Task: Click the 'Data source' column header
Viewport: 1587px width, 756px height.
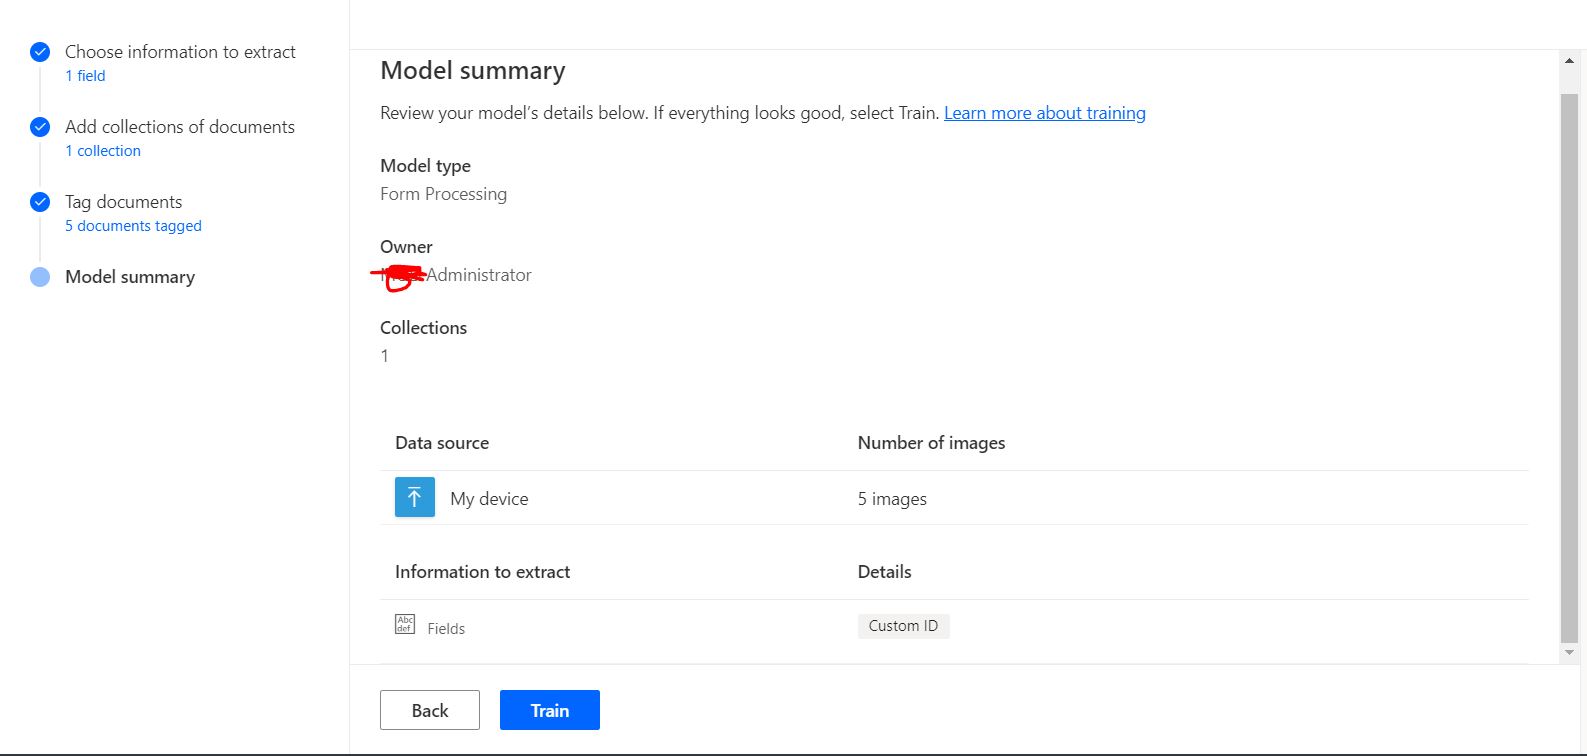Action: [x=442, y=443]
